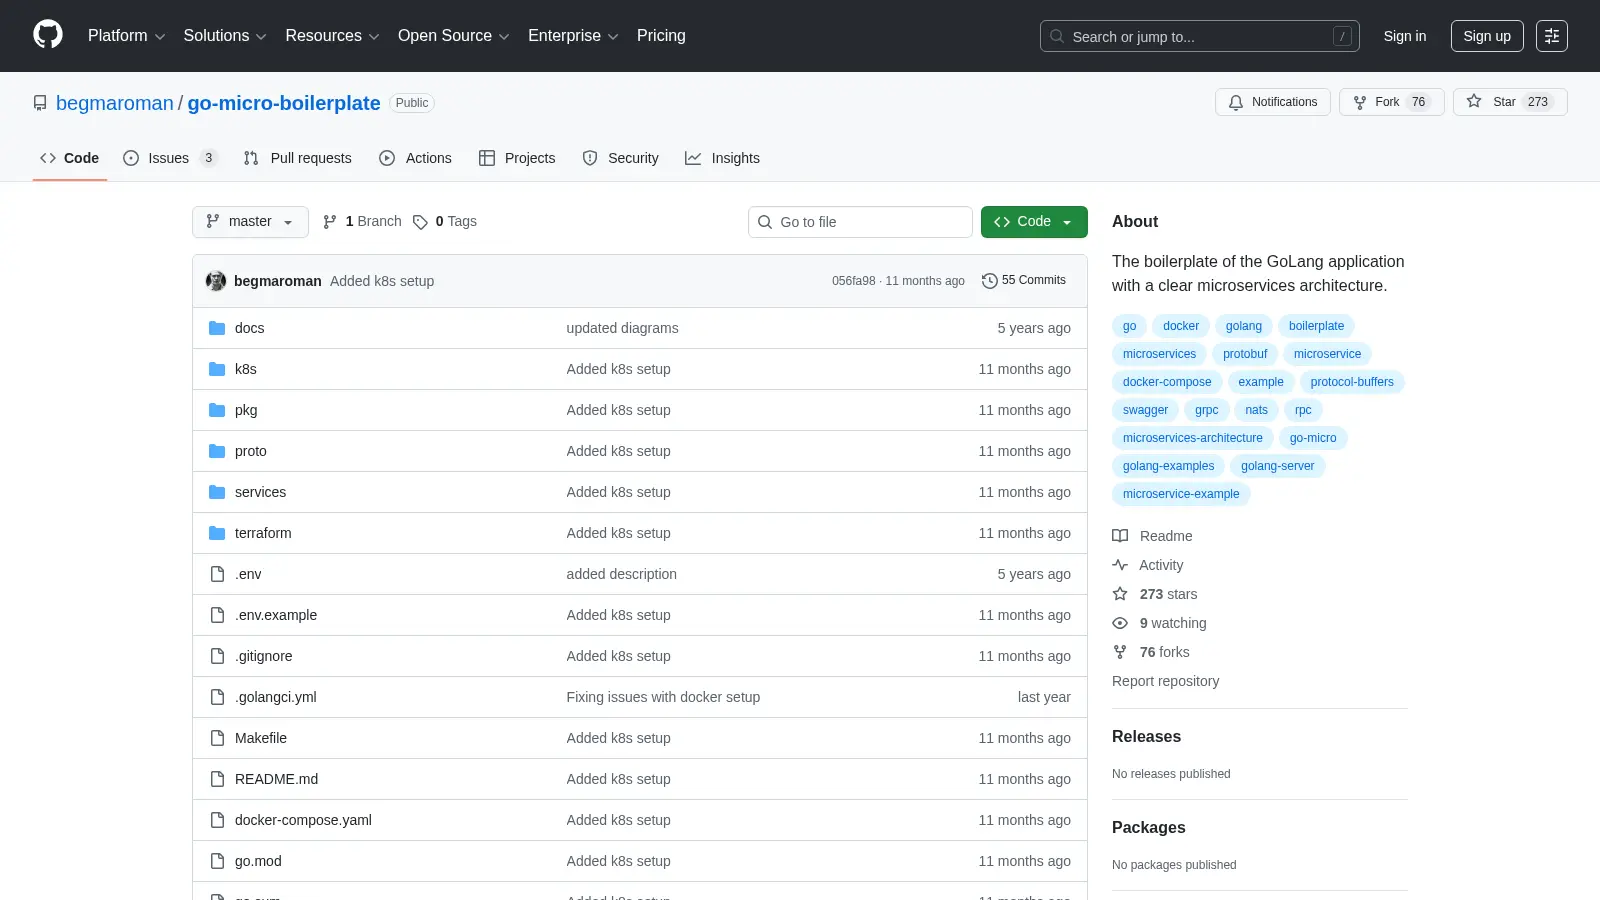Open the begmaroman owner link

click(x=115, y=103)
